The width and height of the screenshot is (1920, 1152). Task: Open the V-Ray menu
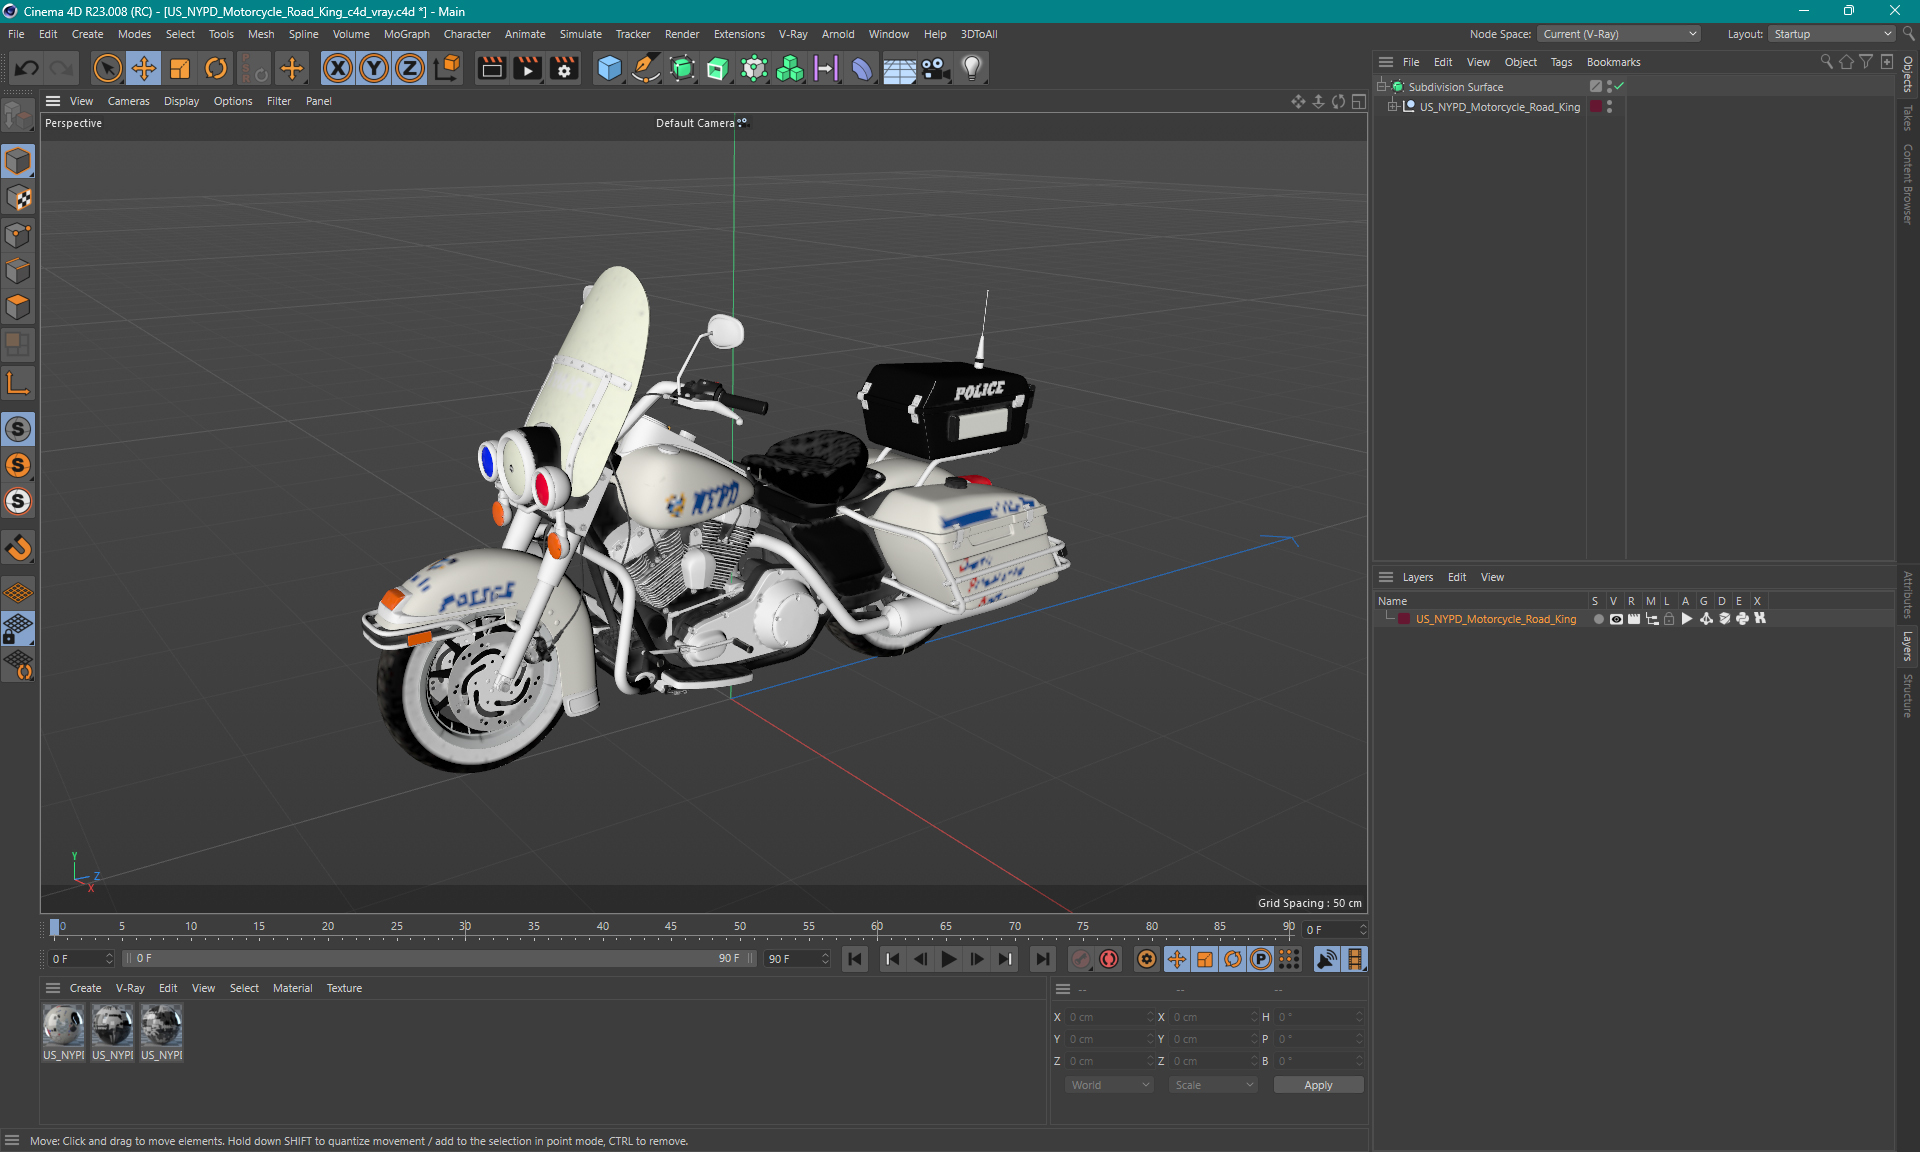793,34
